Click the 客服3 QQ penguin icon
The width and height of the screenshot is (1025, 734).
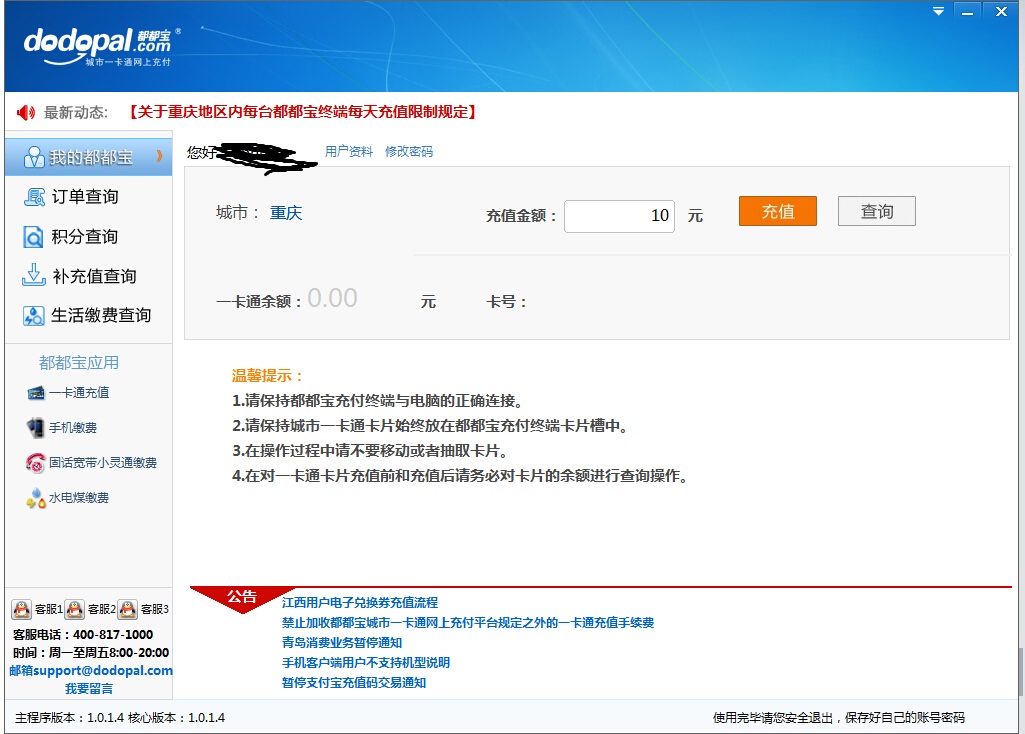pos(127,609)
